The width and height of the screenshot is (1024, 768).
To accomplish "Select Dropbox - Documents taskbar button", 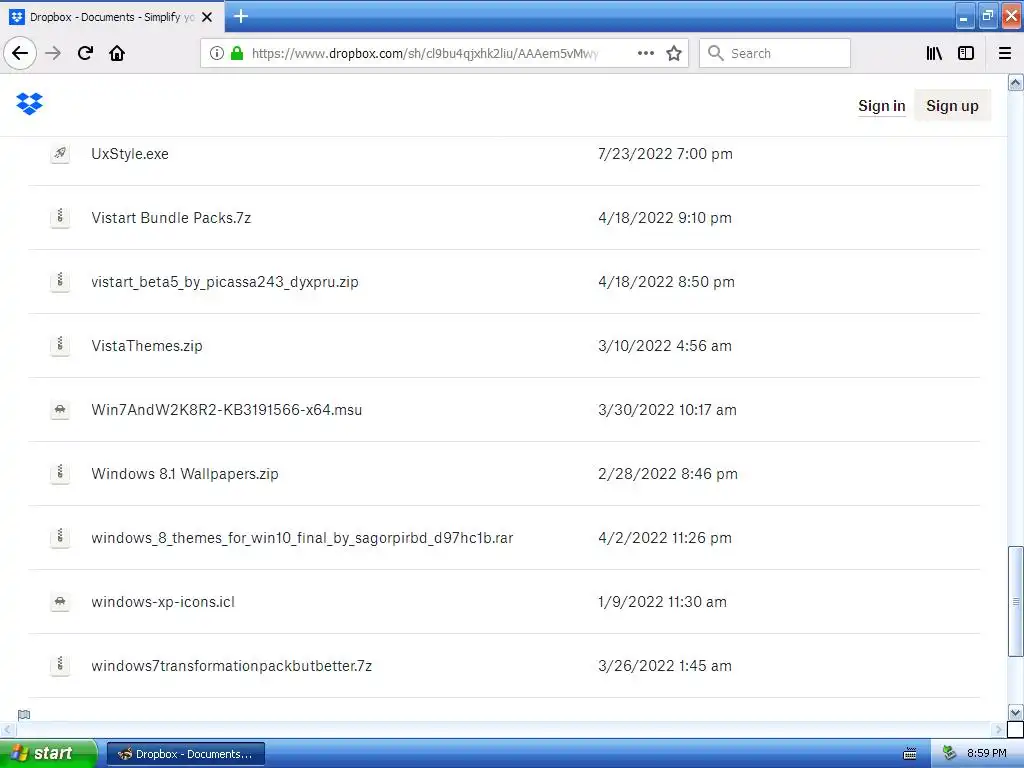I will [185, 754].
